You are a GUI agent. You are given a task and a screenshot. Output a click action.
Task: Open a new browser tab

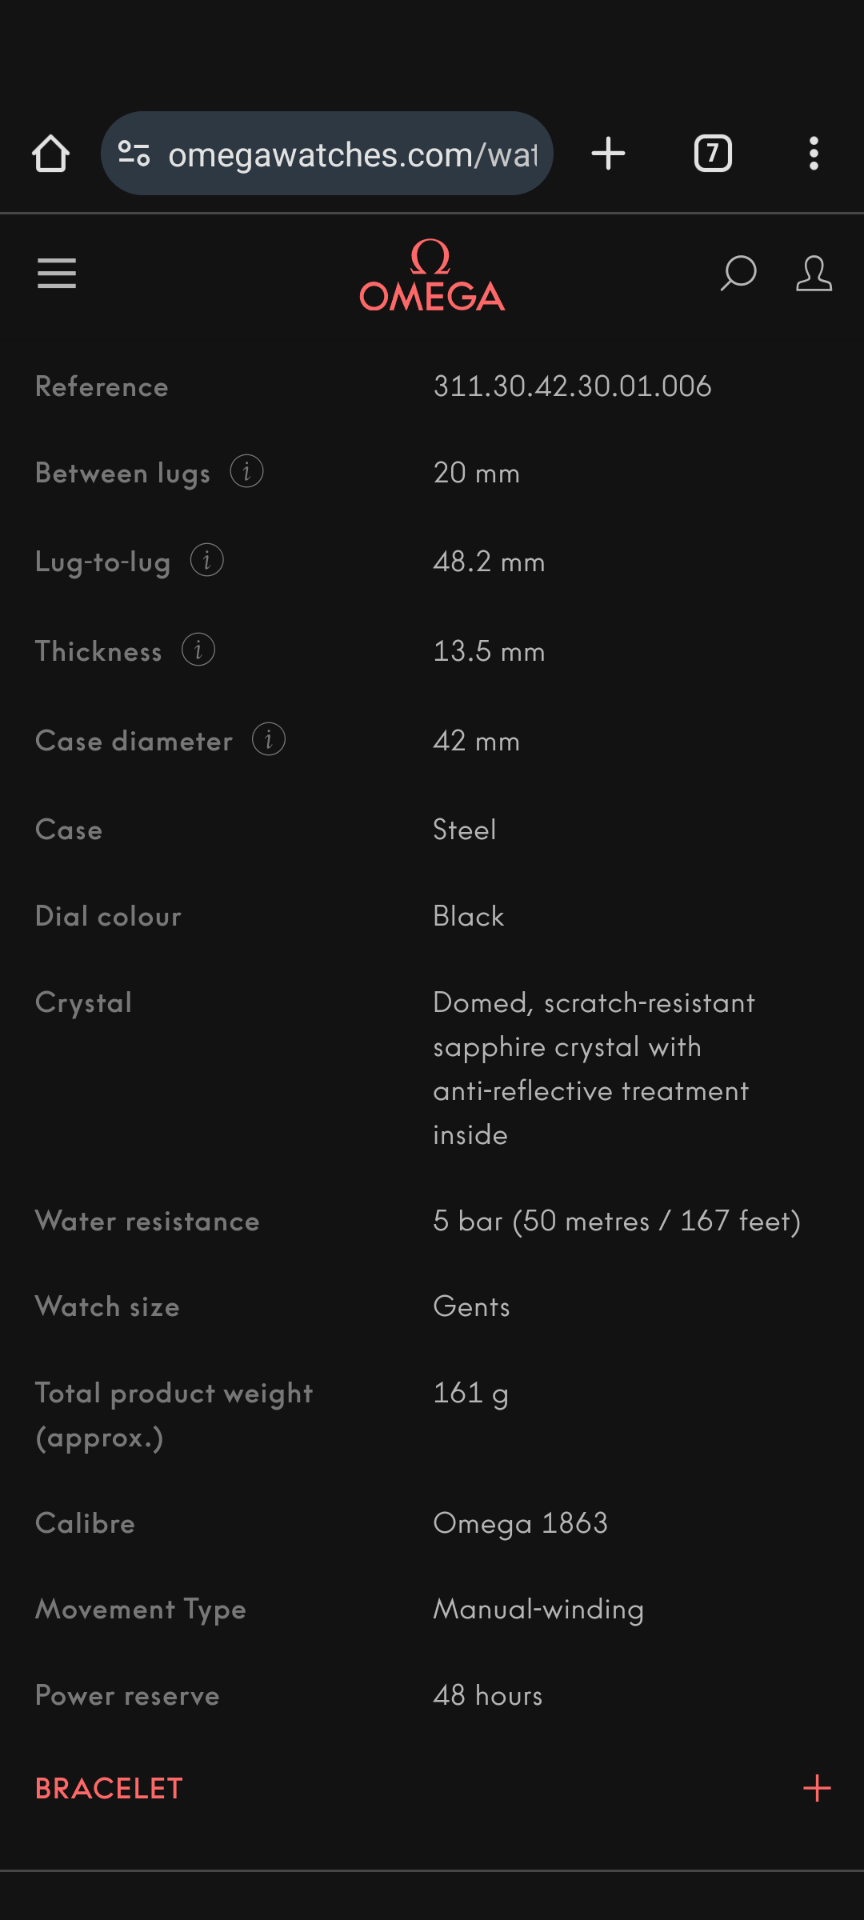[x=608, y=154]
